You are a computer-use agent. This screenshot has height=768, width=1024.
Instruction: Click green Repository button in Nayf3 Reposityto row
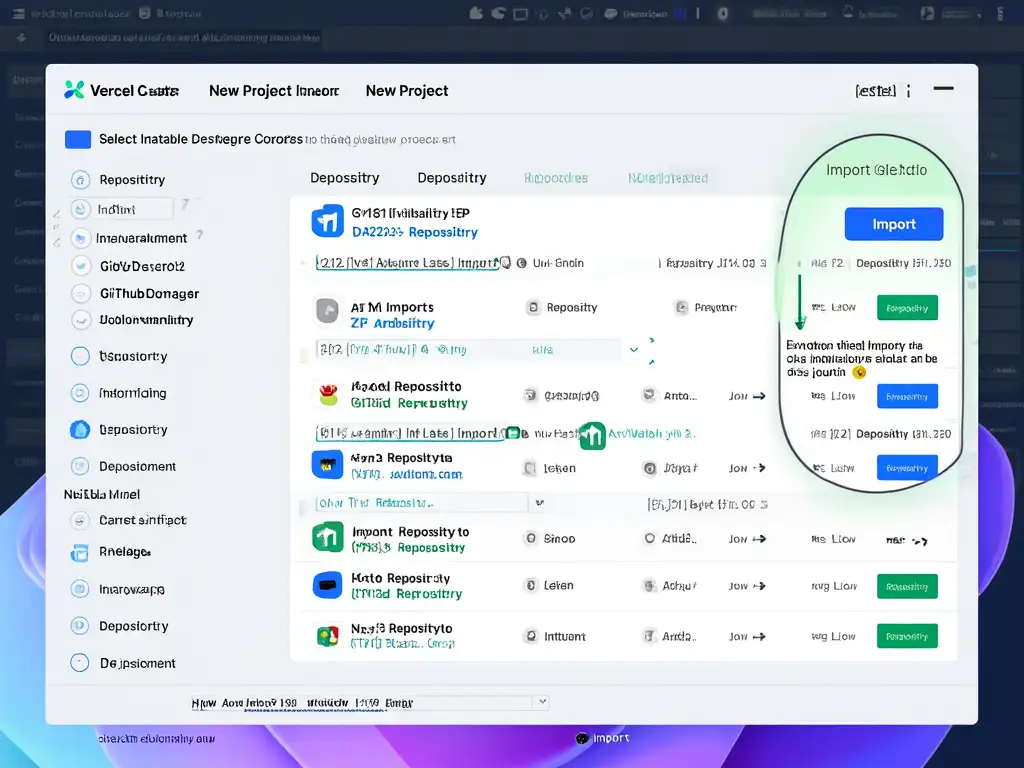(x=907, y=636)
